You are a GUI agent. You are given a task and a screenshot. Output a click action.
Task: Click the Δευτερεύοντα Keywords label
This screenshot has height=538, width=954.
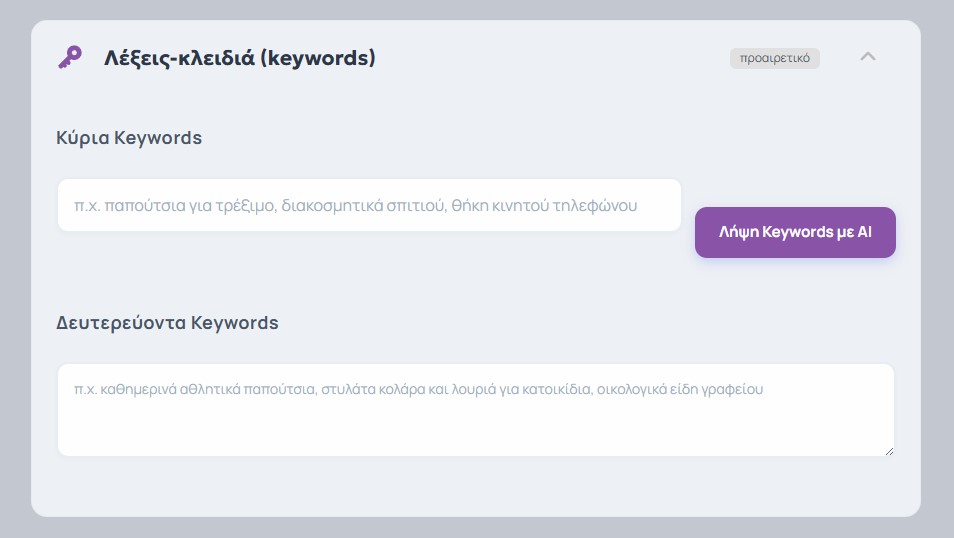167,323
